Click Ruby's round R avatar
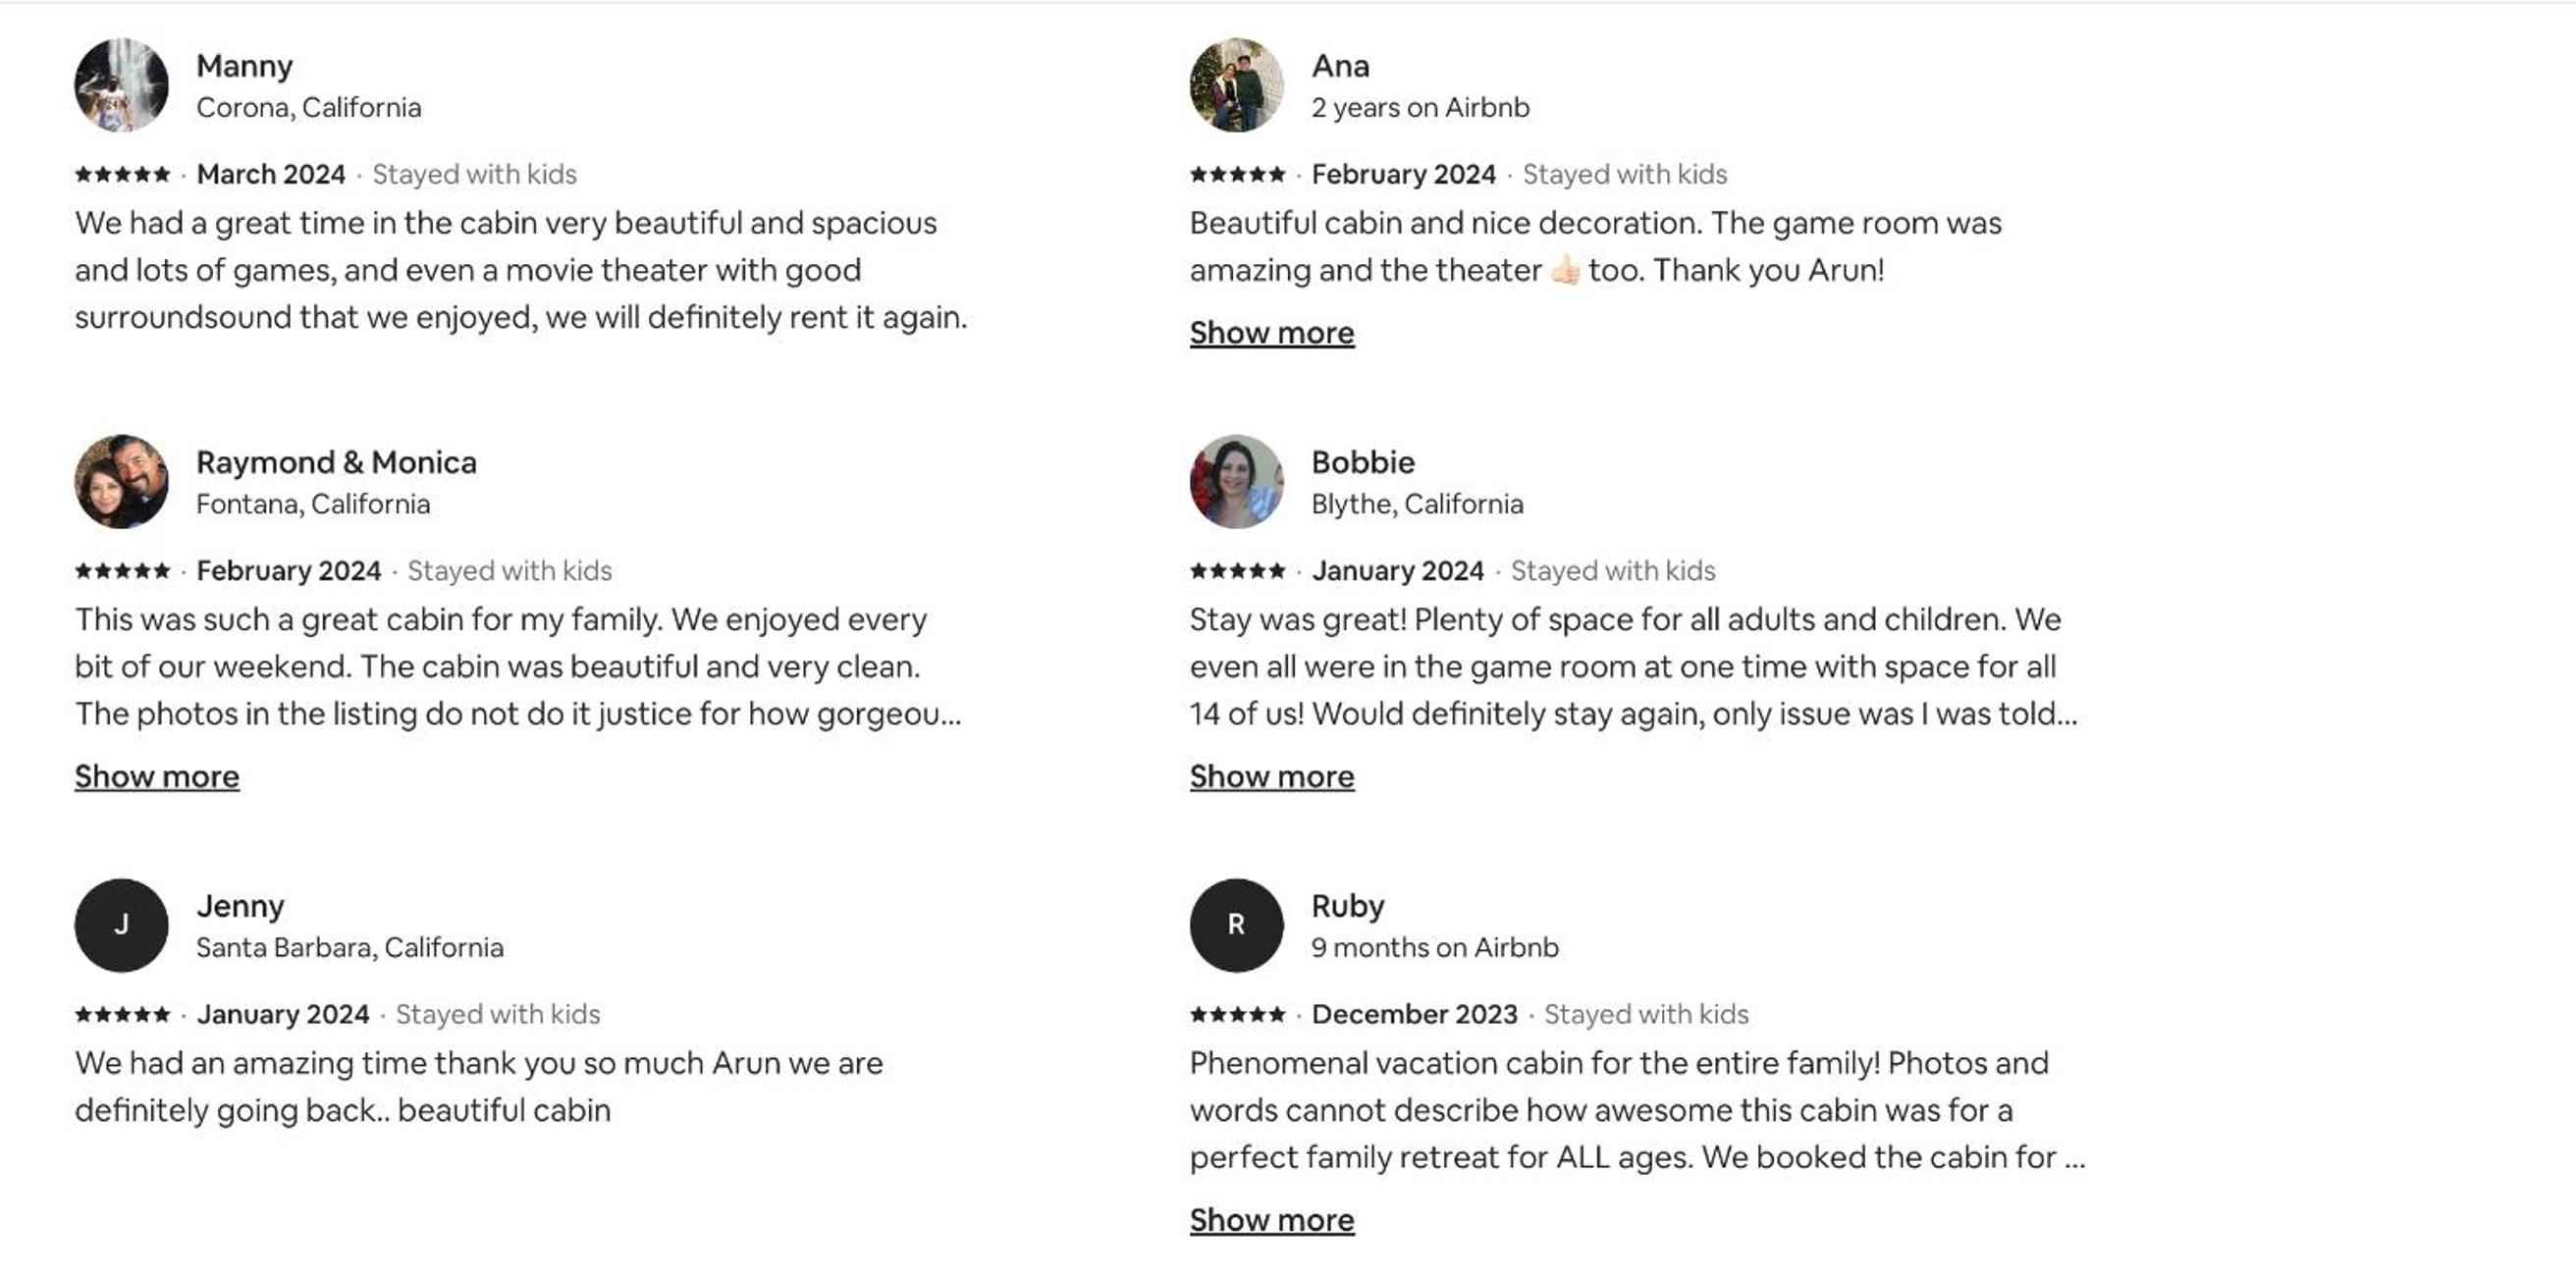The width and height of the screenshot is (2576, 1274). [1236, 925]
